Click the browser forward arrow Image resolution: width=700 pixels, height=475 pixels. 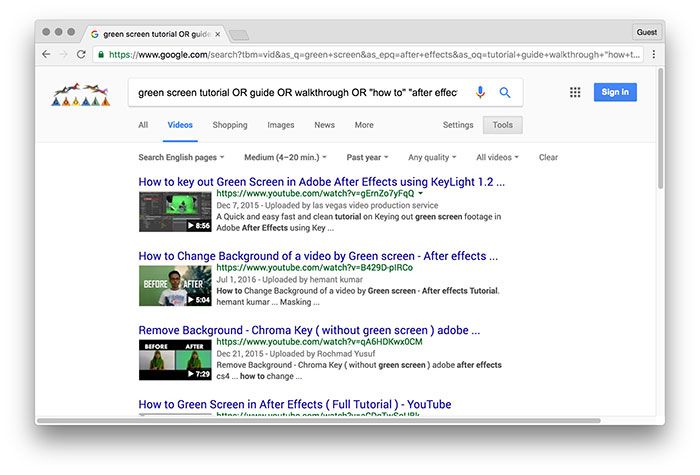[x=64, y=54]
